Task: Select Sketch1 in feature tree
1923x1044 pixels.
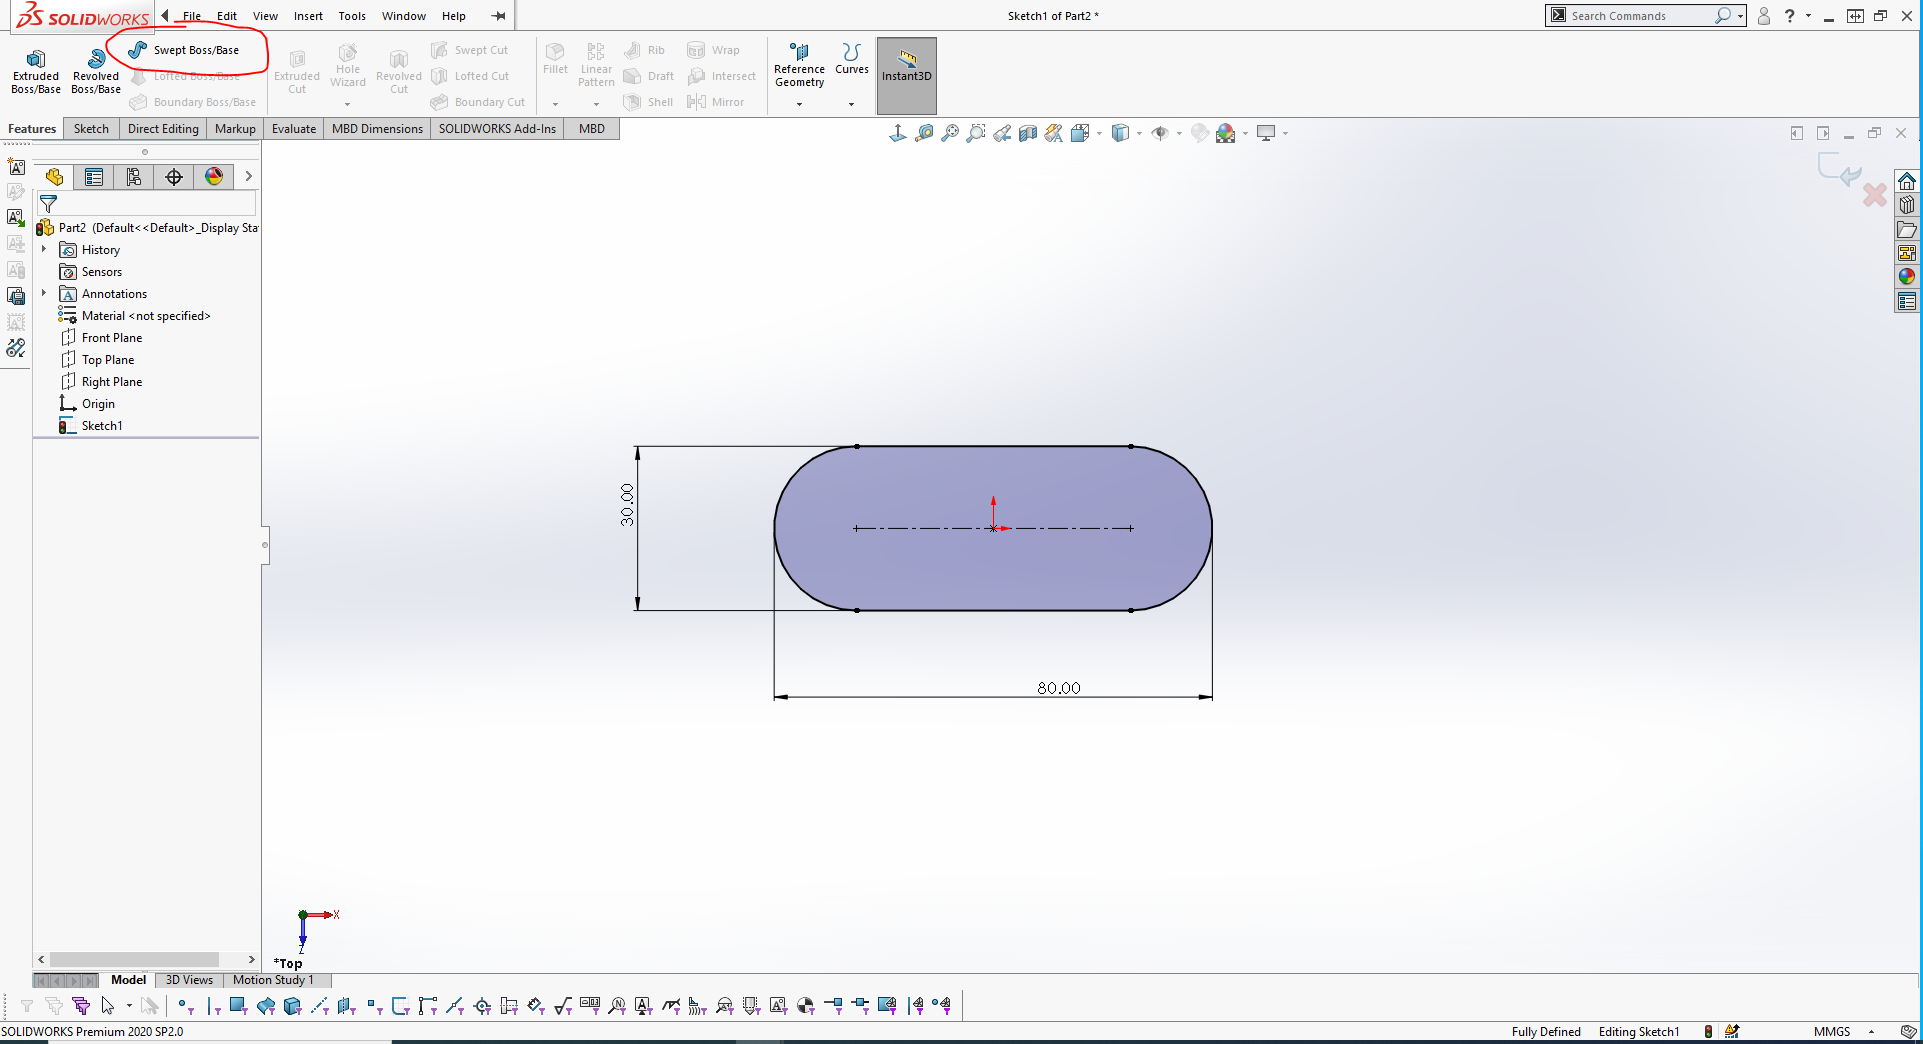Action: pos(91,426)
